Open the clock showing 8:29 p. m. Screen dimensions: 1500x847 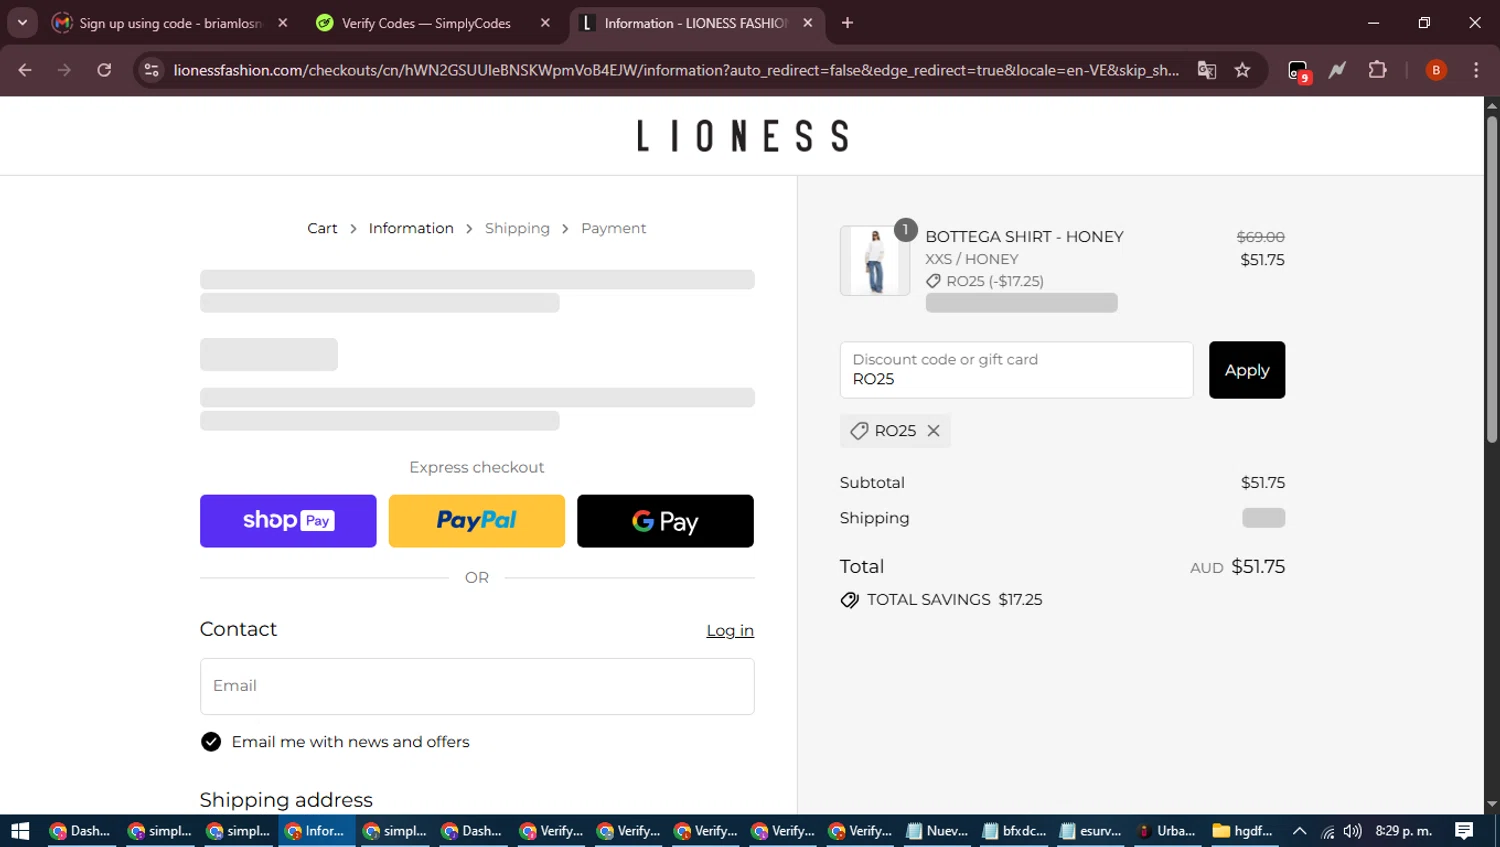click(1404, 831)
